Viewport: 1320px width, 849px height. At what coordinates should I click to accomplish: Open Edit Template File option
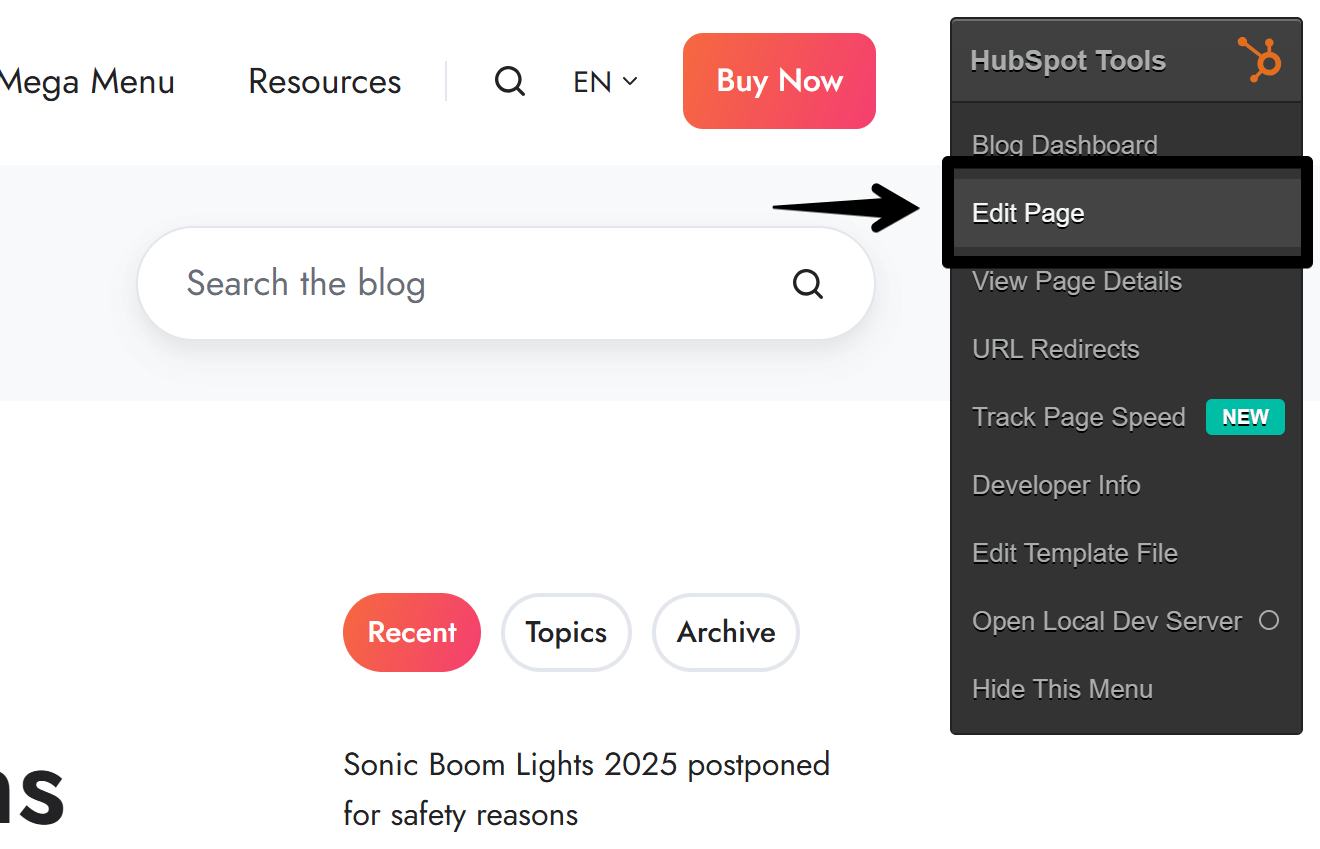pos(1074,553)
